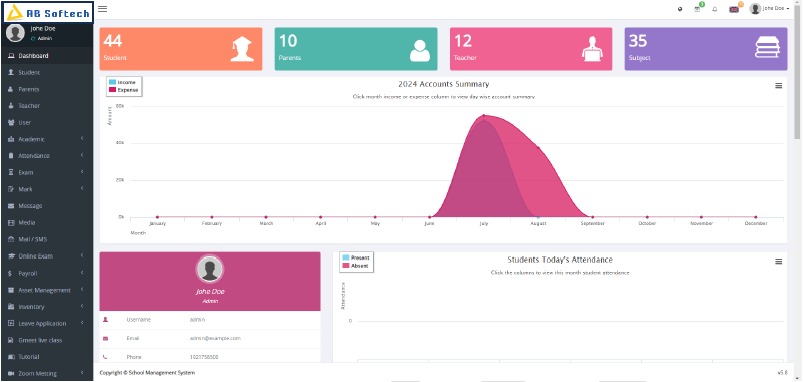
Task: Click the Inventory sidebar icon
Action: click(11, 307)
